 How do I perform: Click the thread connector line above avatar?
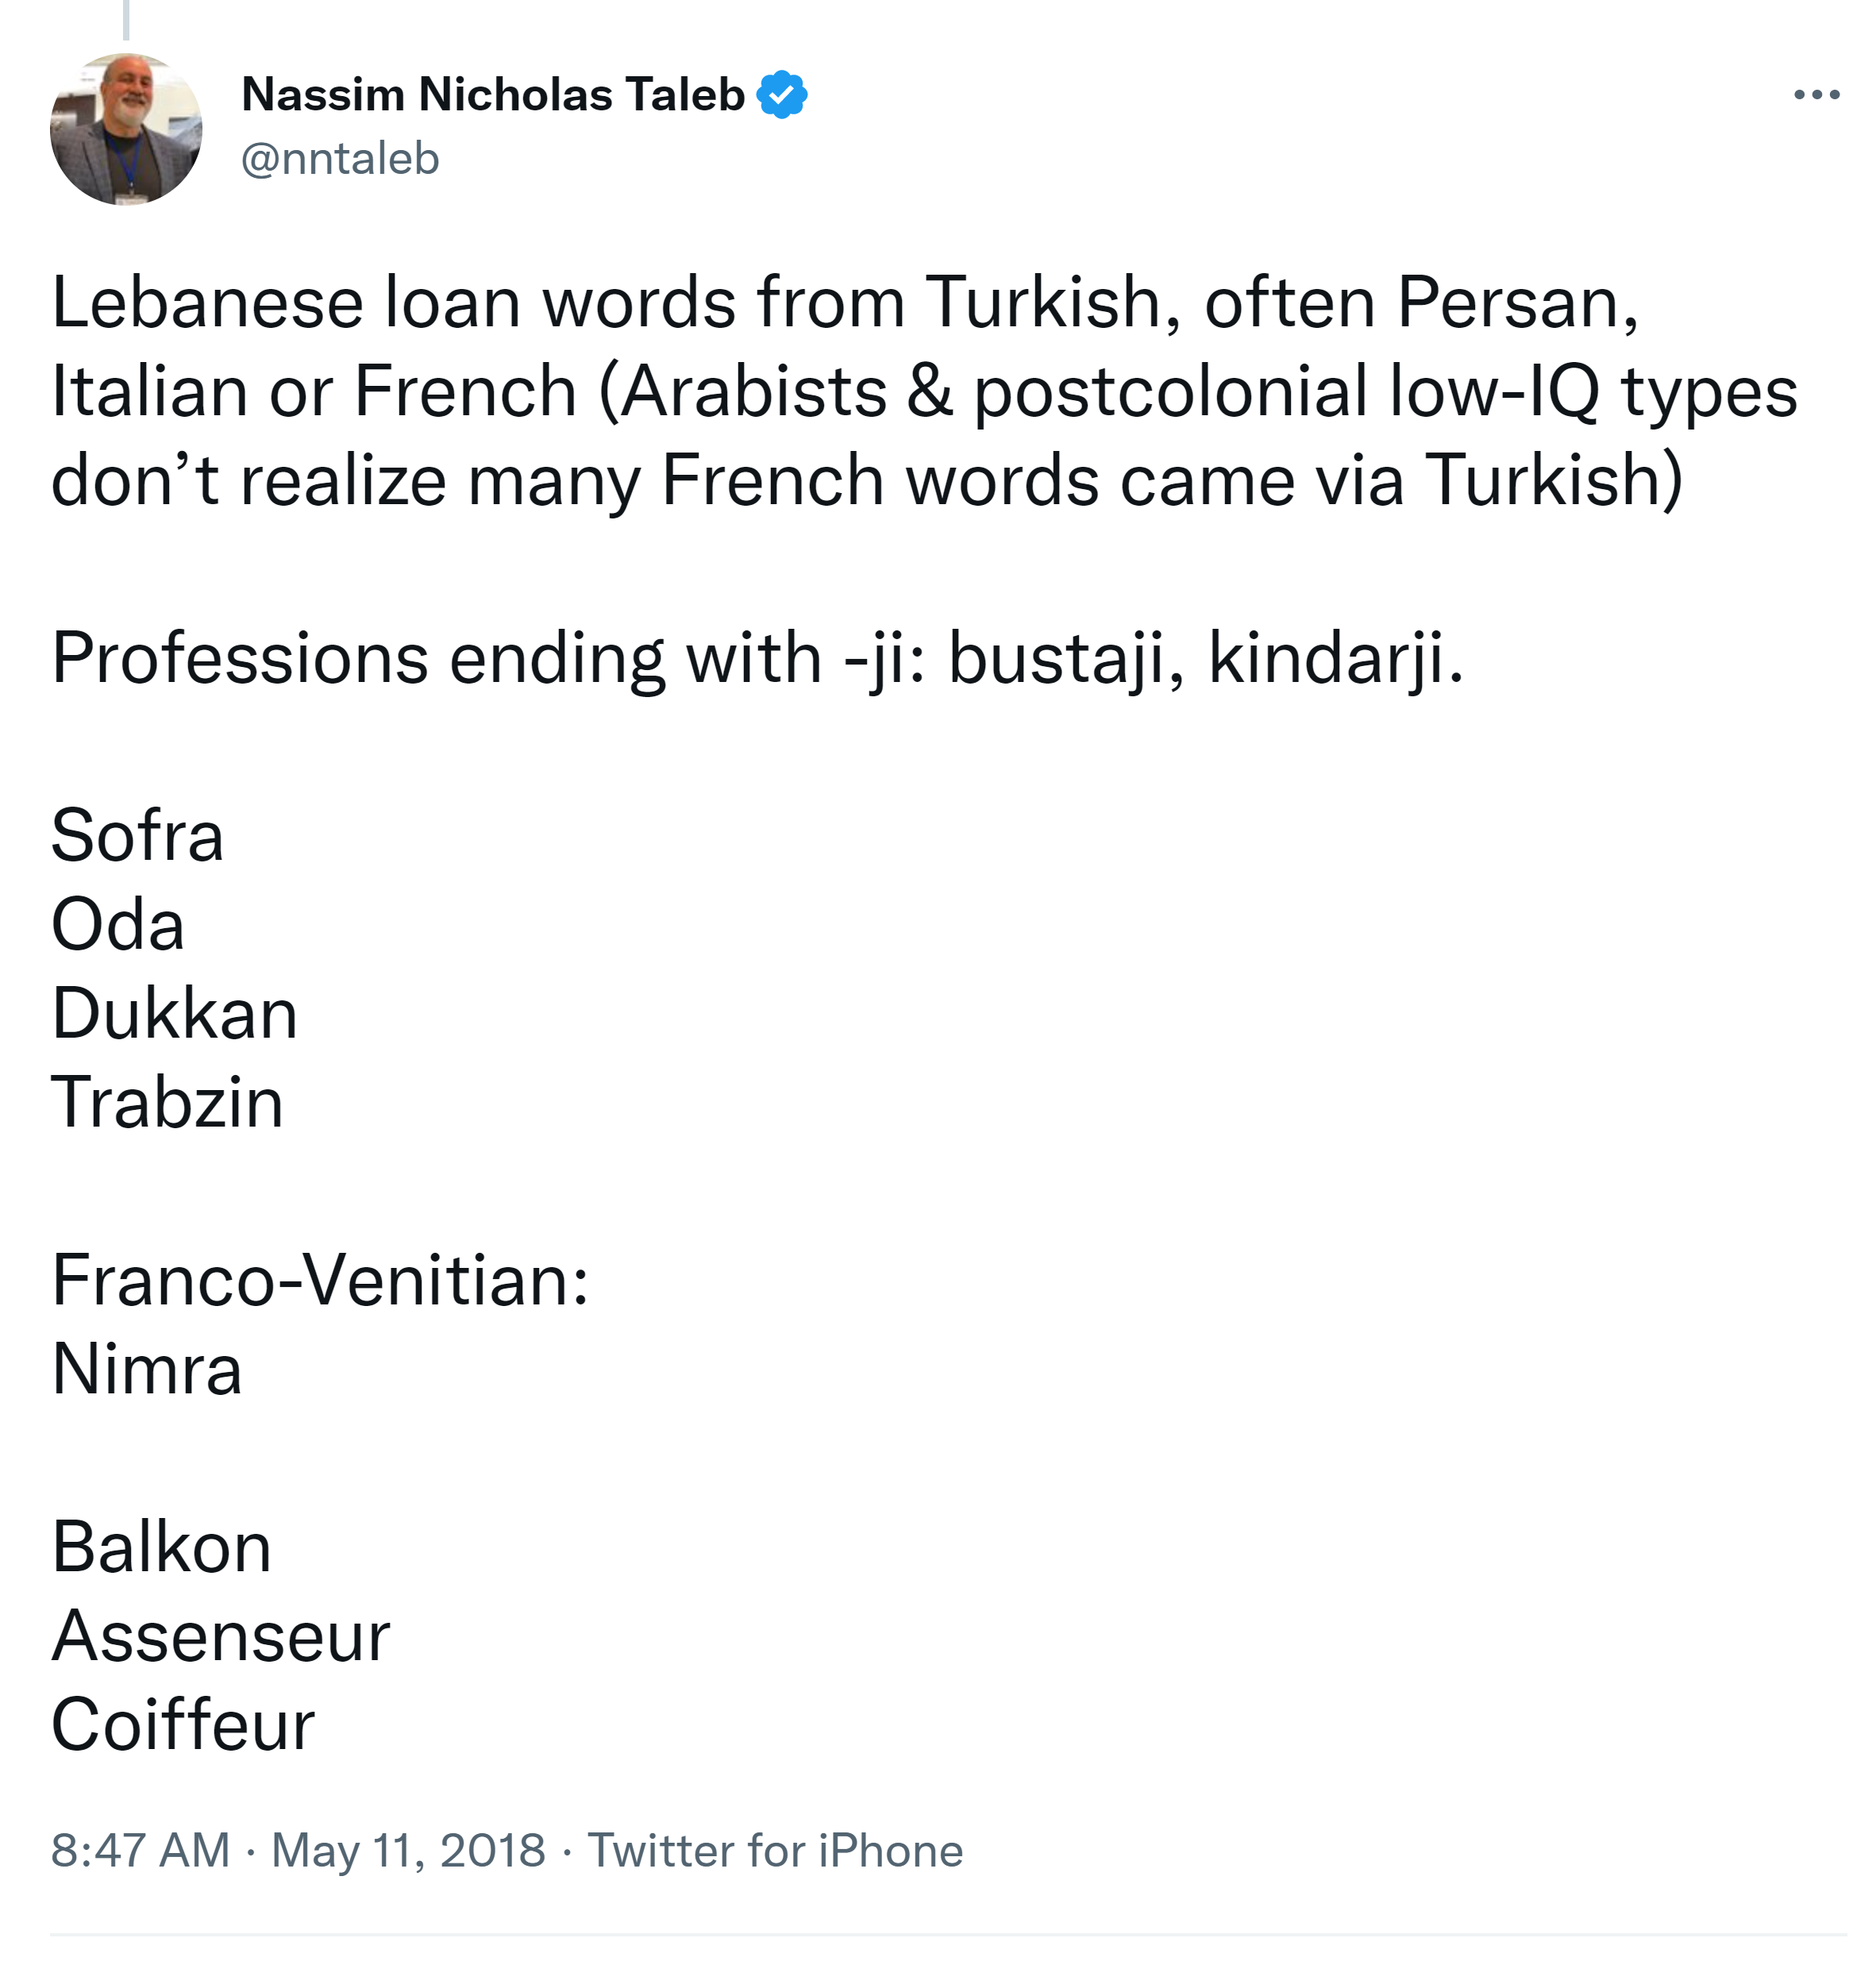tap(126, 18)
